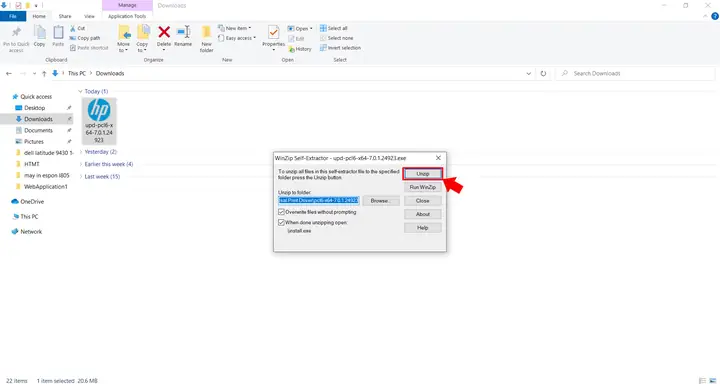The height and width of the screenshot is (384, 720).
Task: Select the Rename icon in ribbon
Action: click(x=183, y=32)
